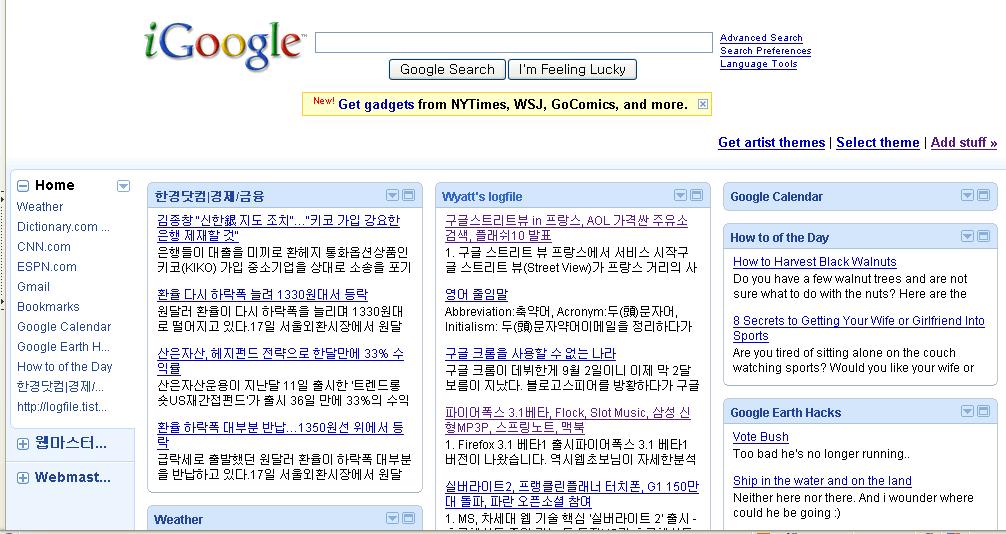
Task: Open Wyatt's logfile gadget dropdown menu
Action: pos(680,195)
